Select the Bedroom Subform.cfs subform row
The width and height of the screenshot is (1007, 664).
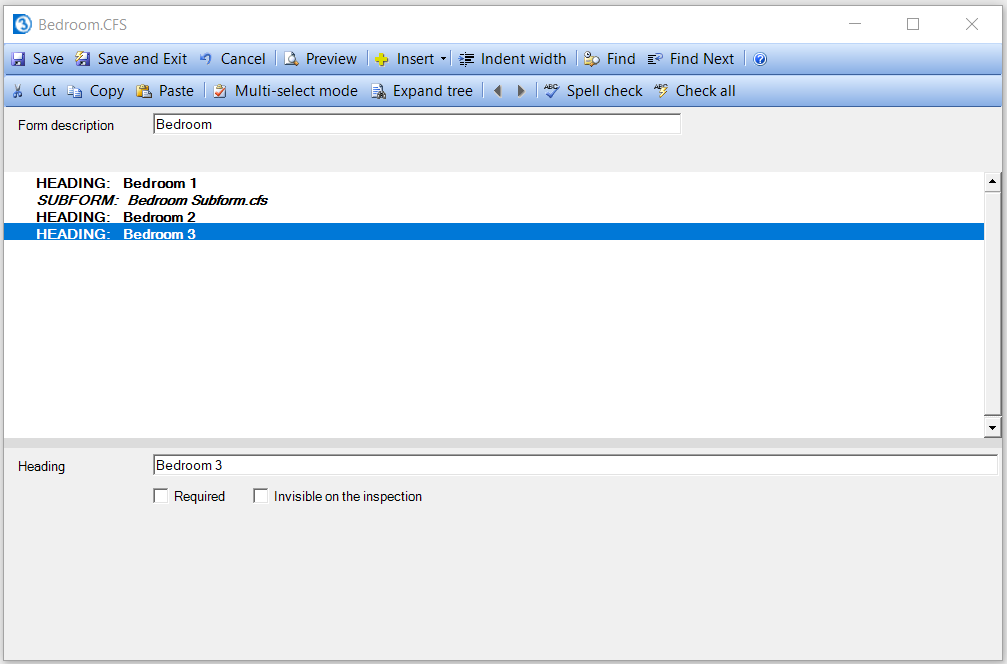(x=494, y=200)
